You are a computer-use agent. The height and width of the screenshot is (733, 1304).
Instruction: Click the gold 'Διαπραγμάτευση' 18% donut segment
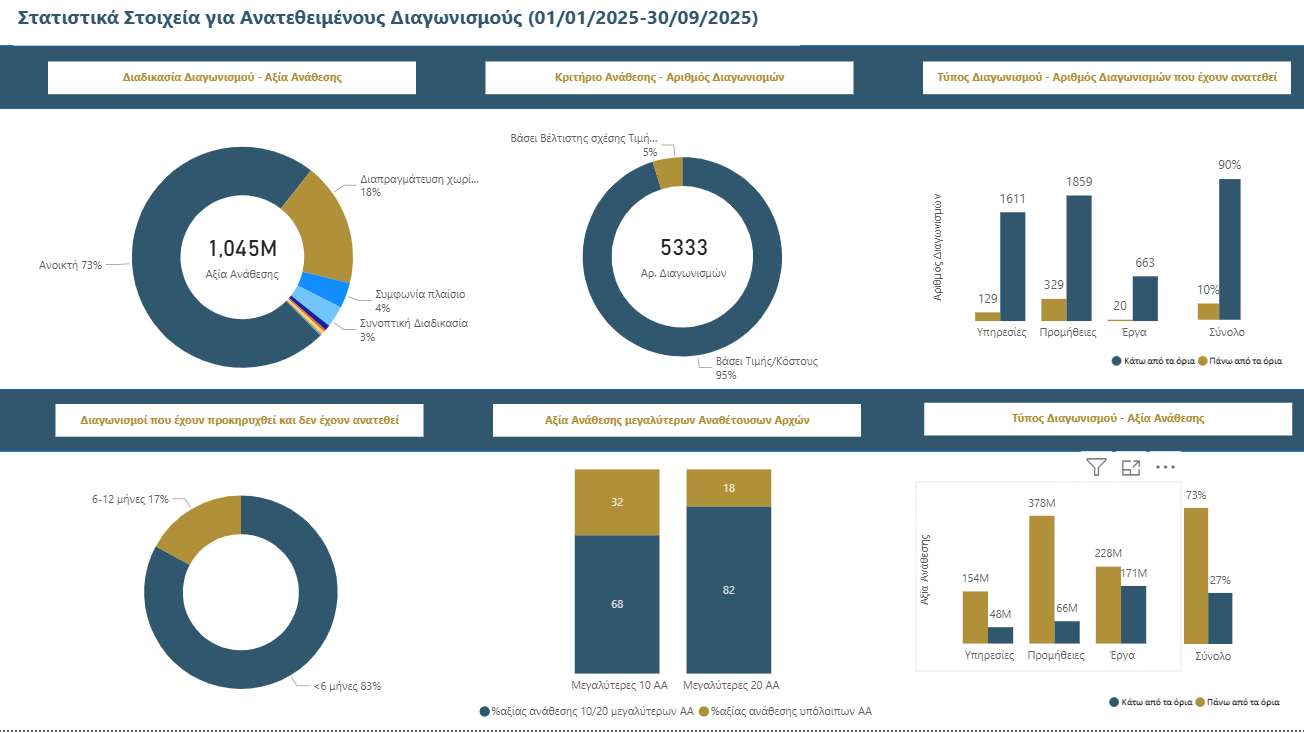[320, 225]
